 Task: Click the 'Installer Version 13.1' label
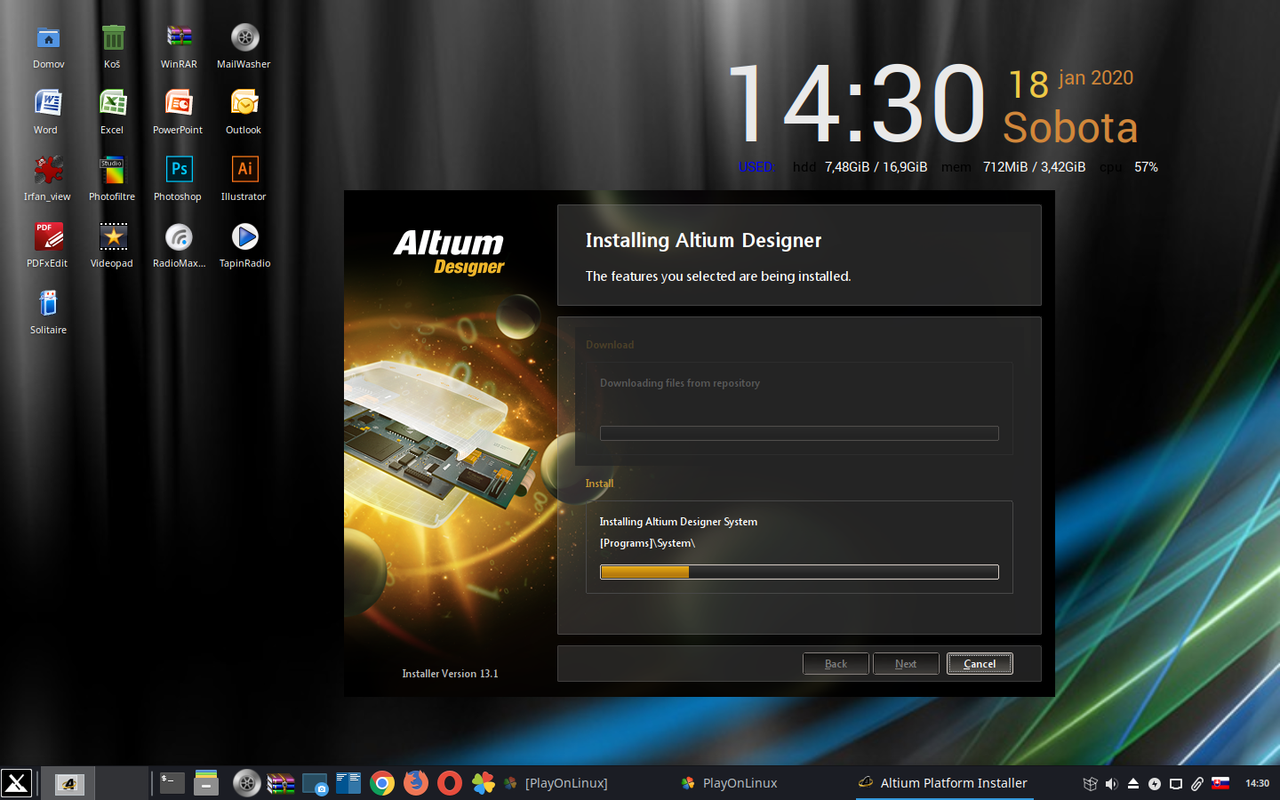[x=450, y=674]
